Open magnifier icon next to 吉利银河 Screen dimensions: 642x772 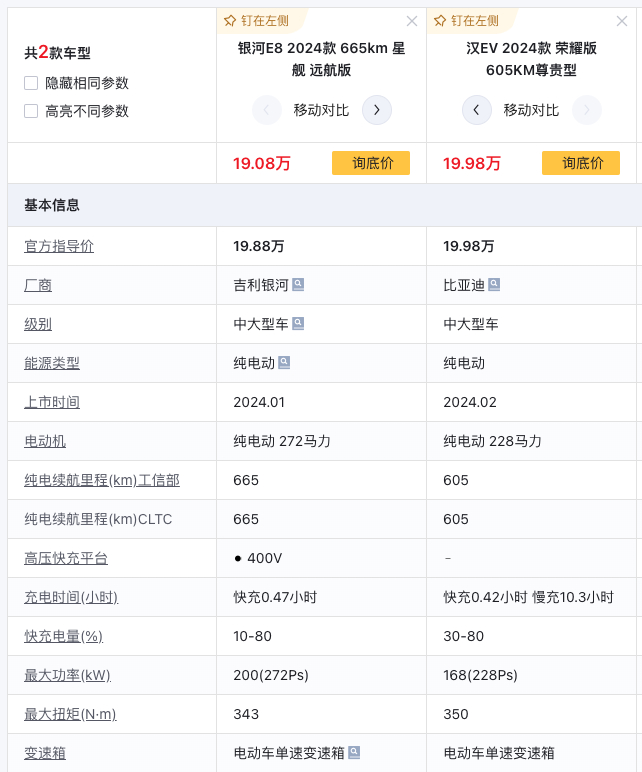[298, 285]
